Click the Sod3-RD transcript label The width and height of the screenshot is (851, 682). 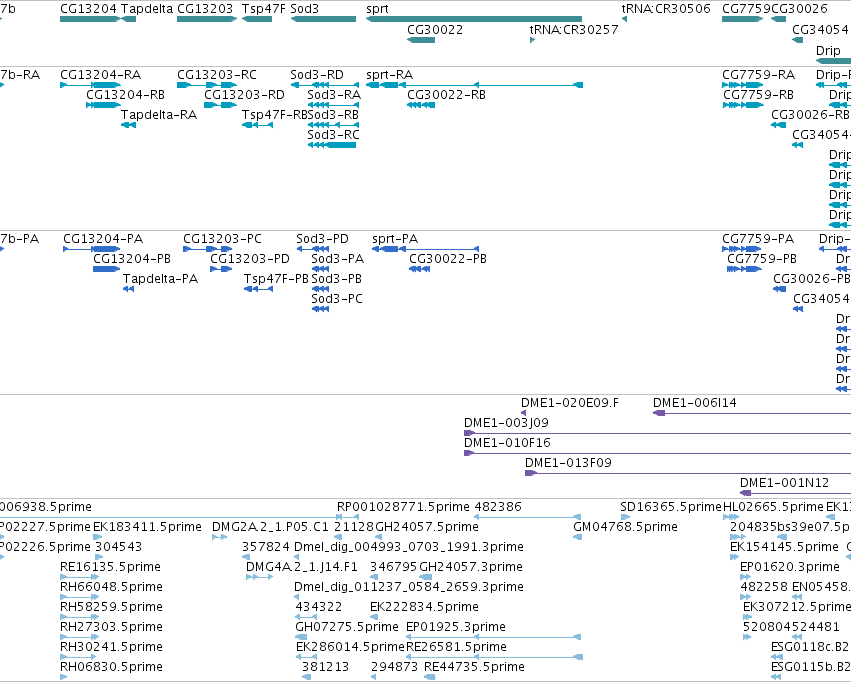(x=317, y=74)
